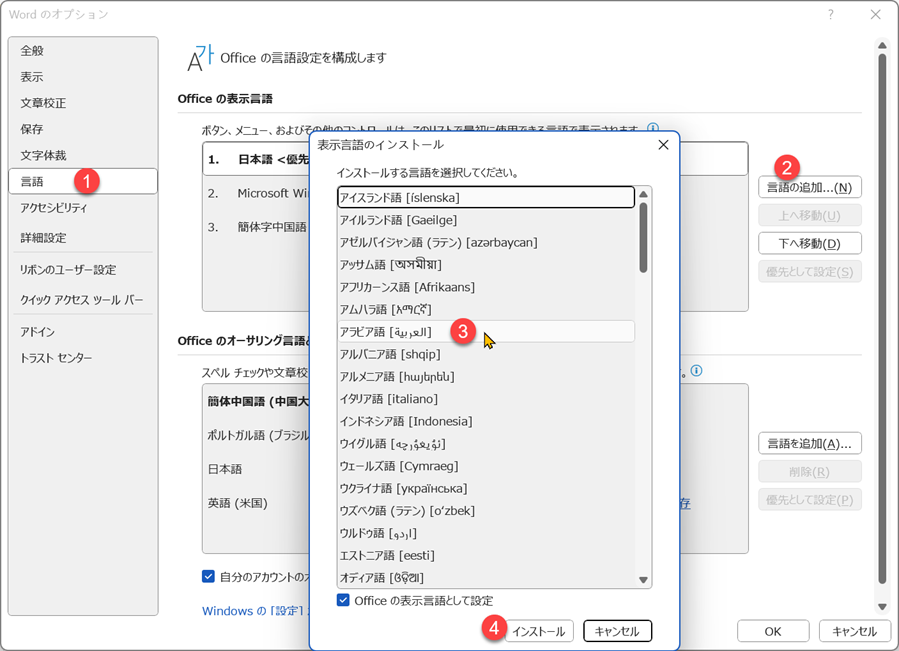Select エストニア語 [eesti]
This screenshot has height=651, width=899.
coord(486,555)
